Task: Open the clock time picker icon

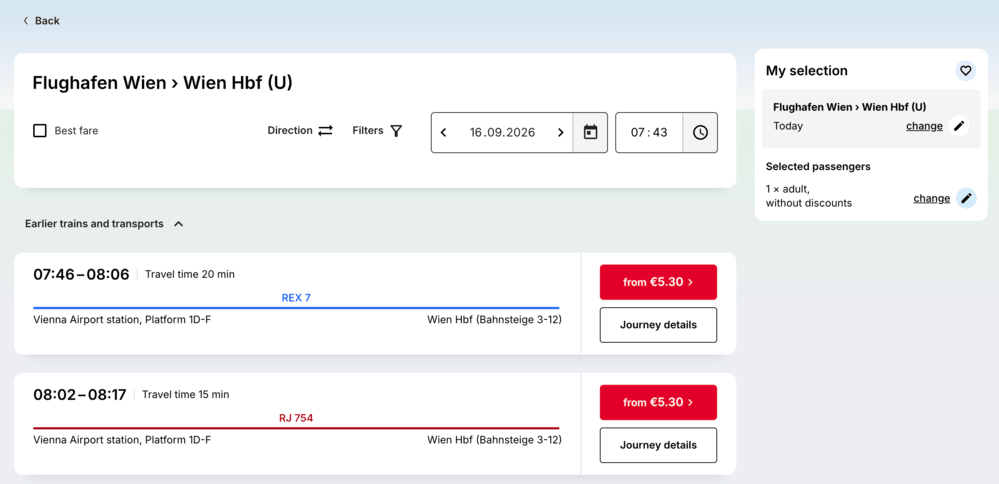Action: coord(700,132)
